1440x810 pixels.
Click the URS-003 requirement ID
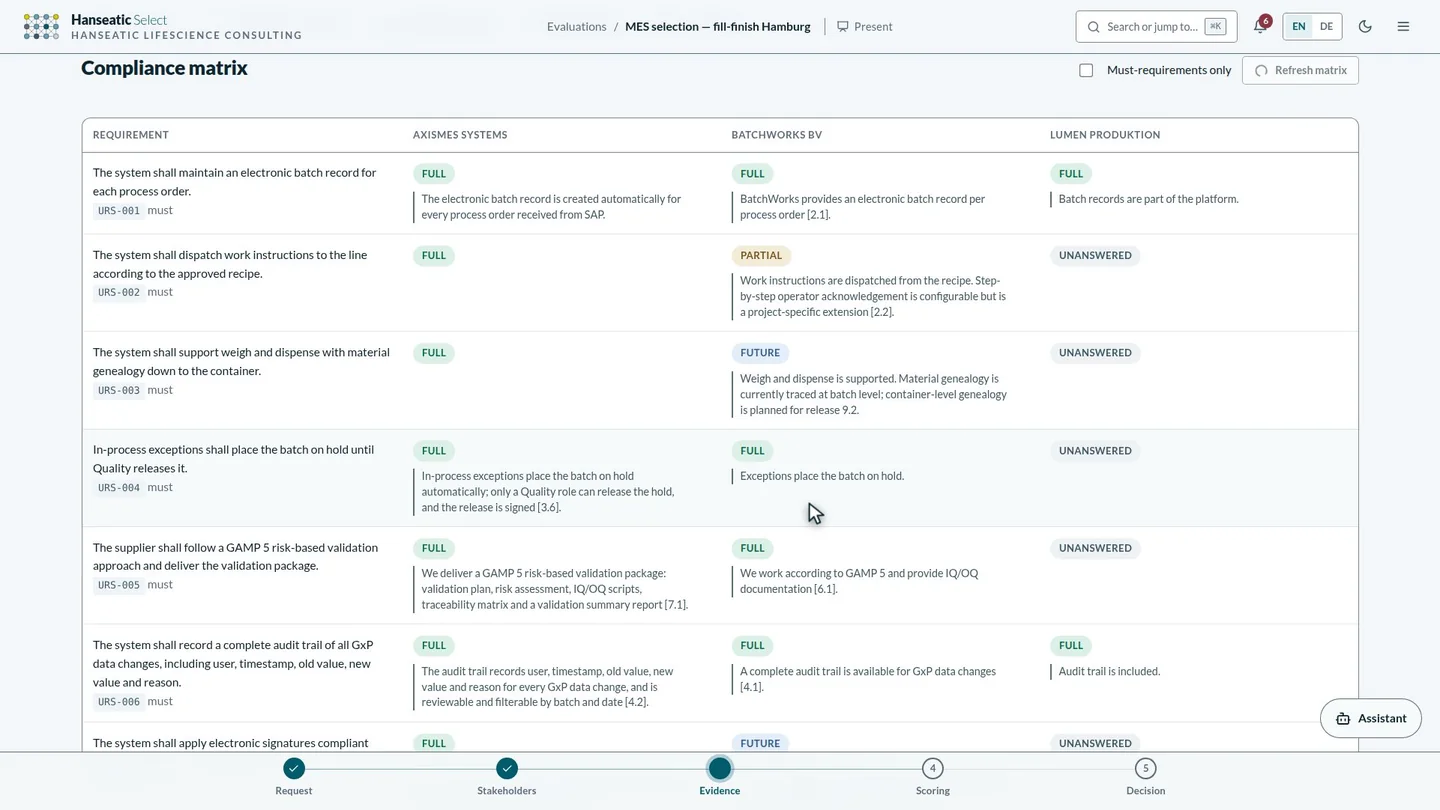(119, 391)
